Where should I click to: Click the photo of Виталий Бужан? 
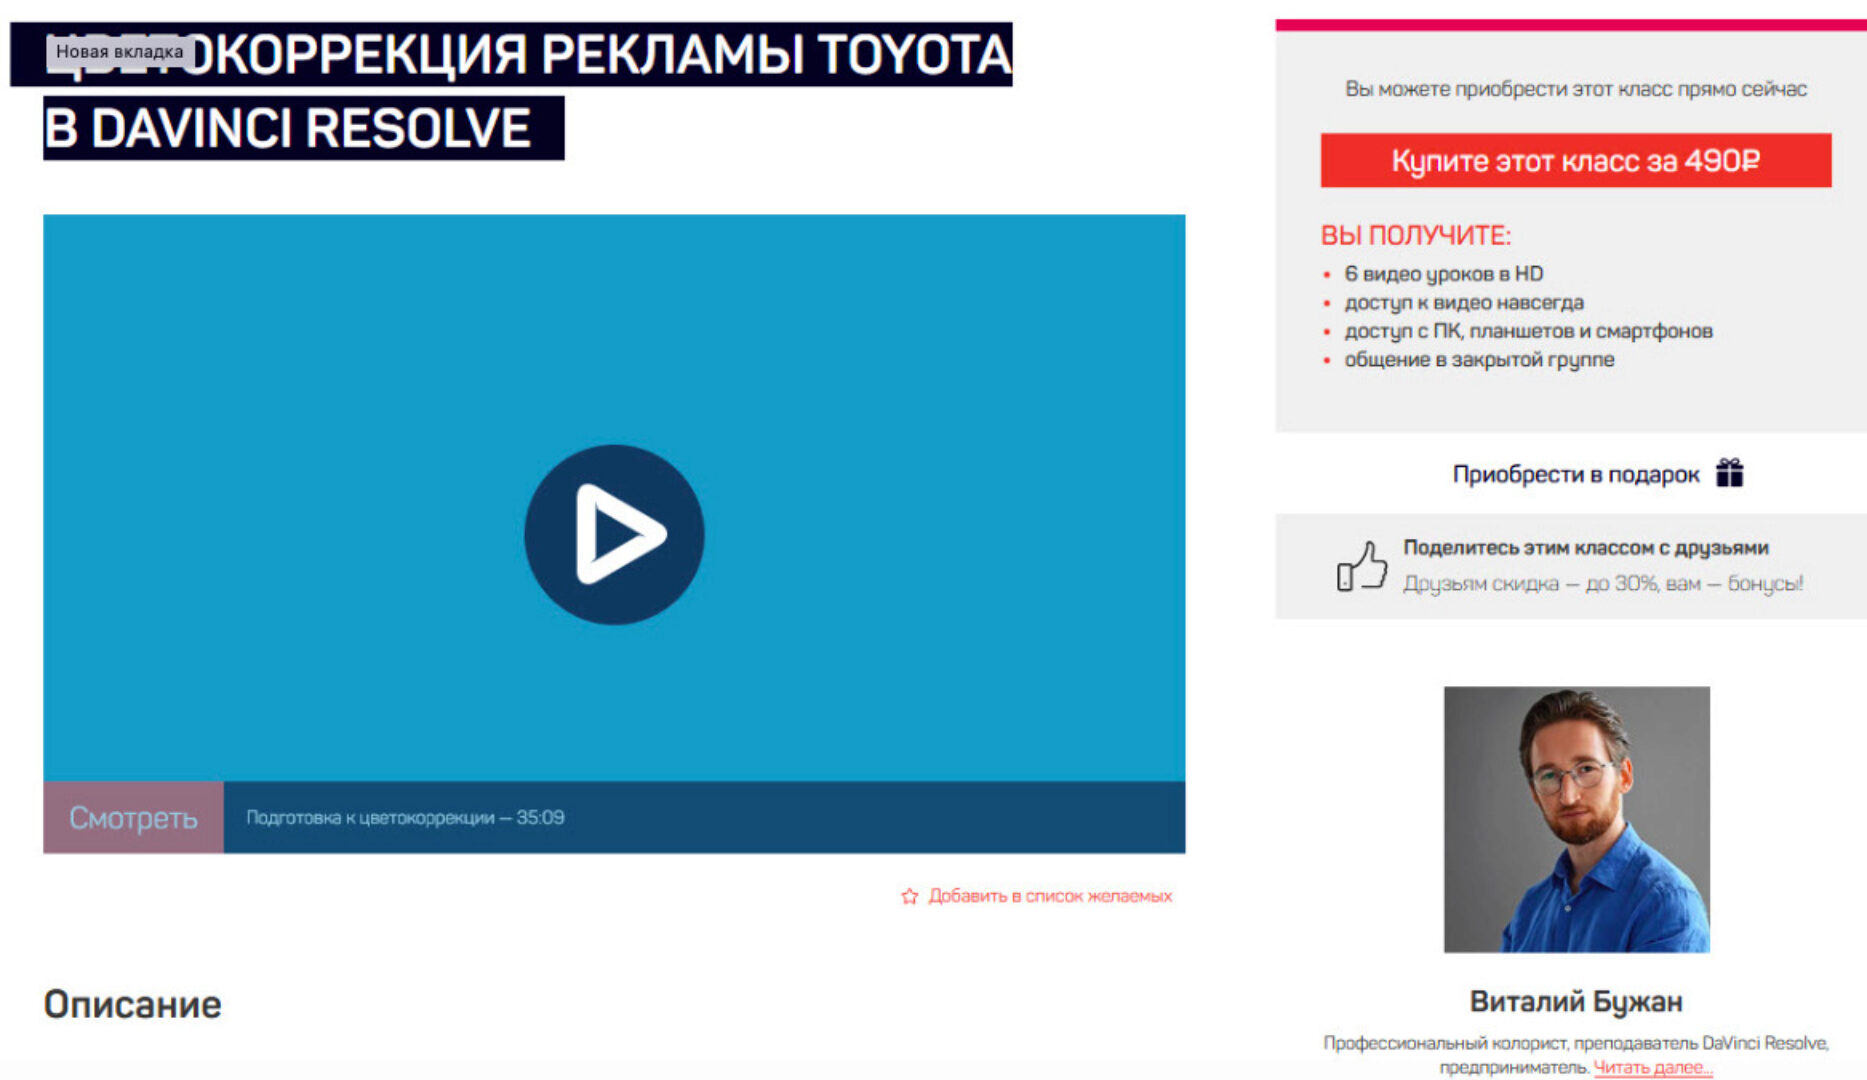1576,820
